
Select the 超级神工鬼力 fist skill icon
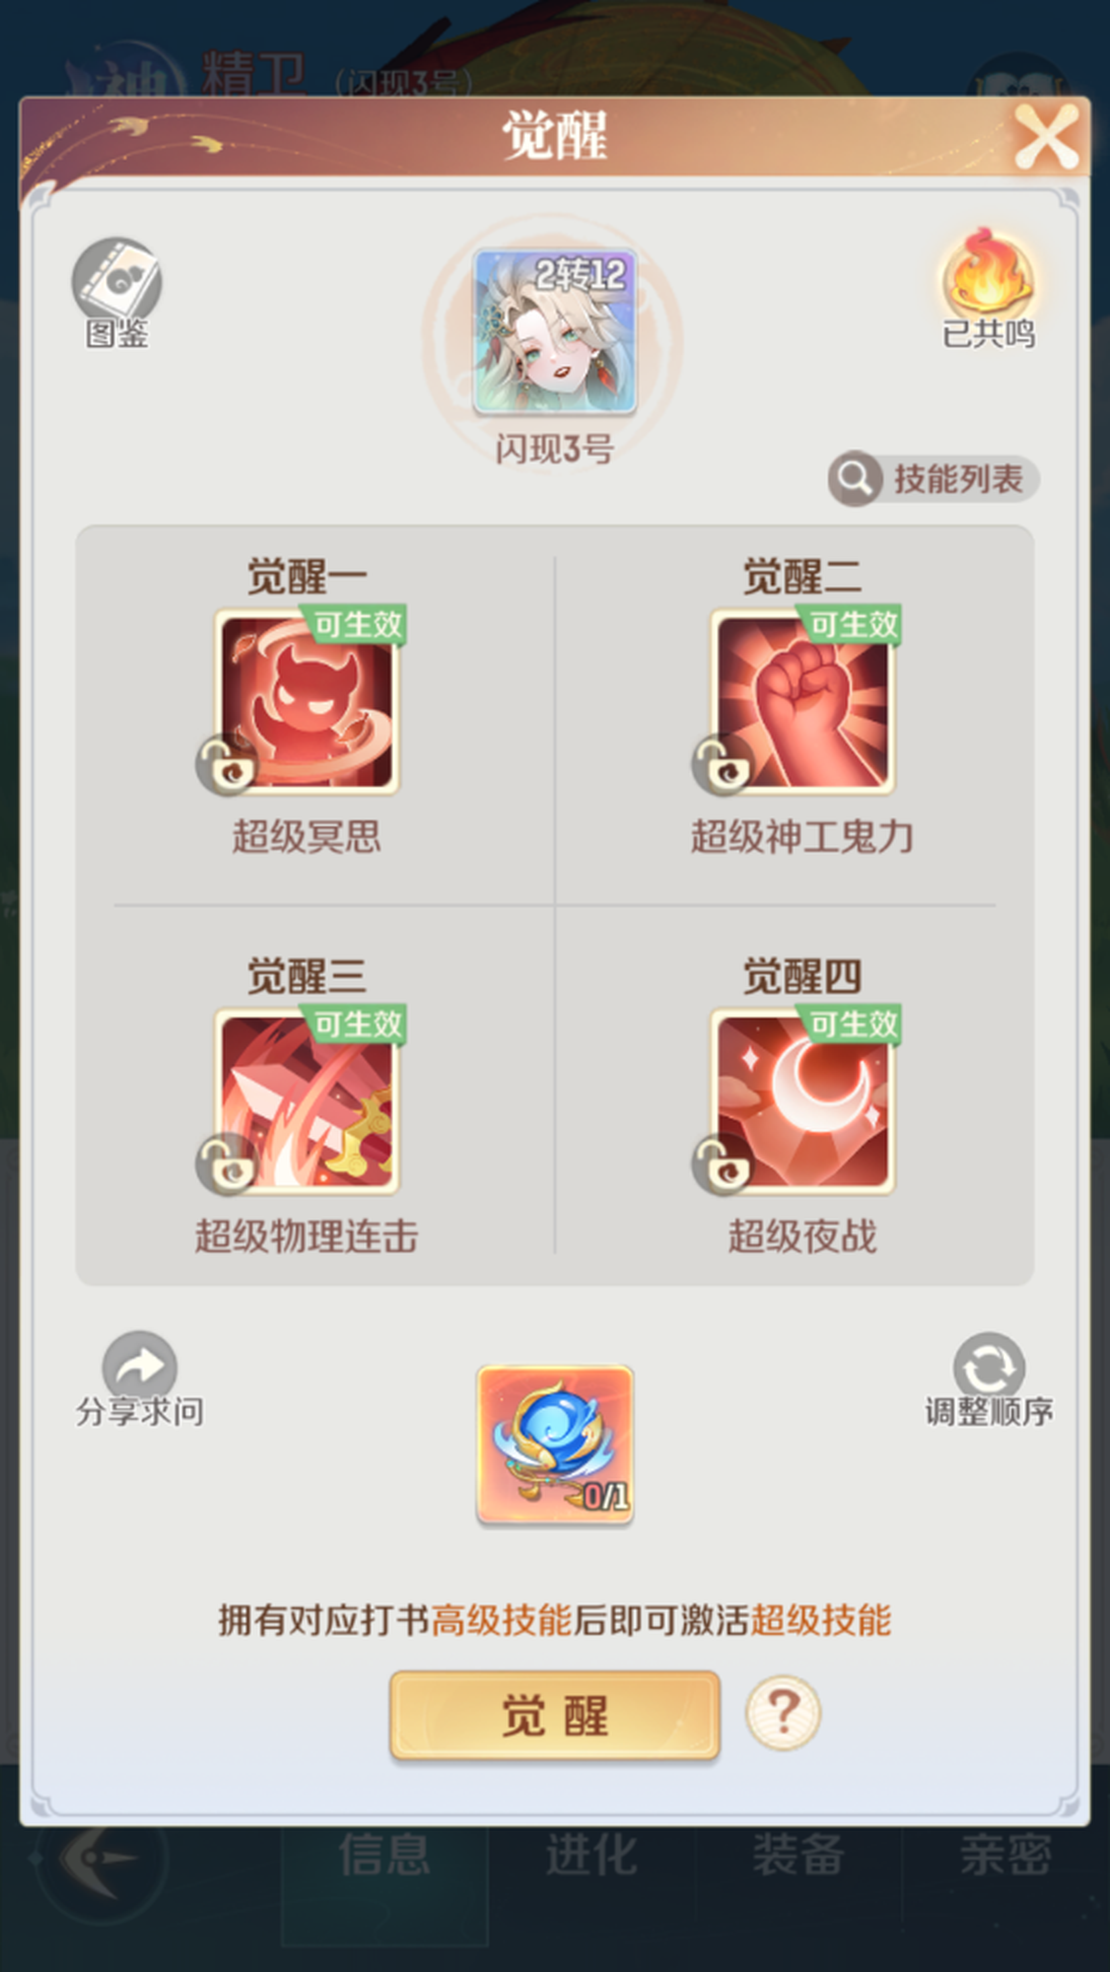tap(802, 701)
